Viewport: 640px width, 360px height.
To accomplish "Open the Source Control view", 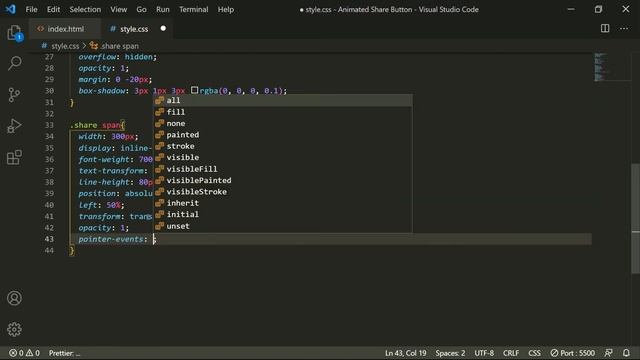I will [x=14, y=95].
